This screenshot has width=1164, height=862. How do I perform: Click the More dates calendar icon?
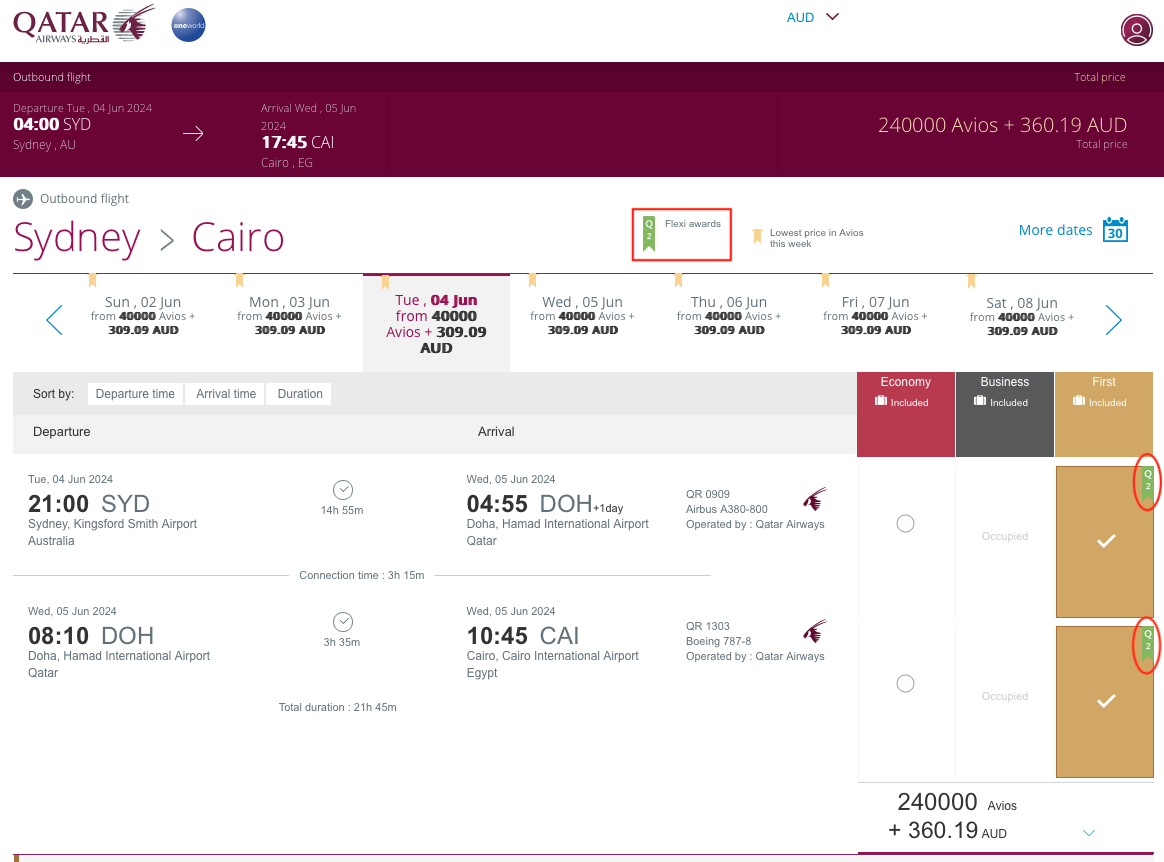point(1115,230)
